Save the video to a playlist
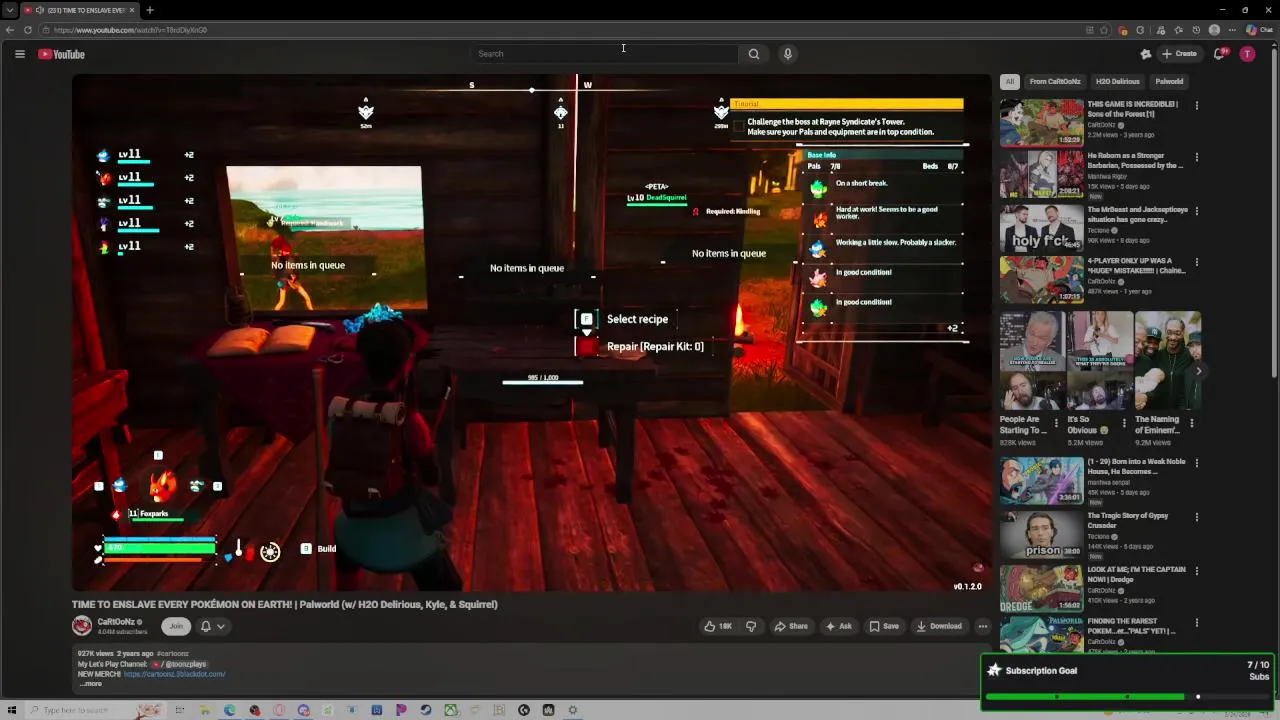The image size is (1280, 720). (884, 626)
